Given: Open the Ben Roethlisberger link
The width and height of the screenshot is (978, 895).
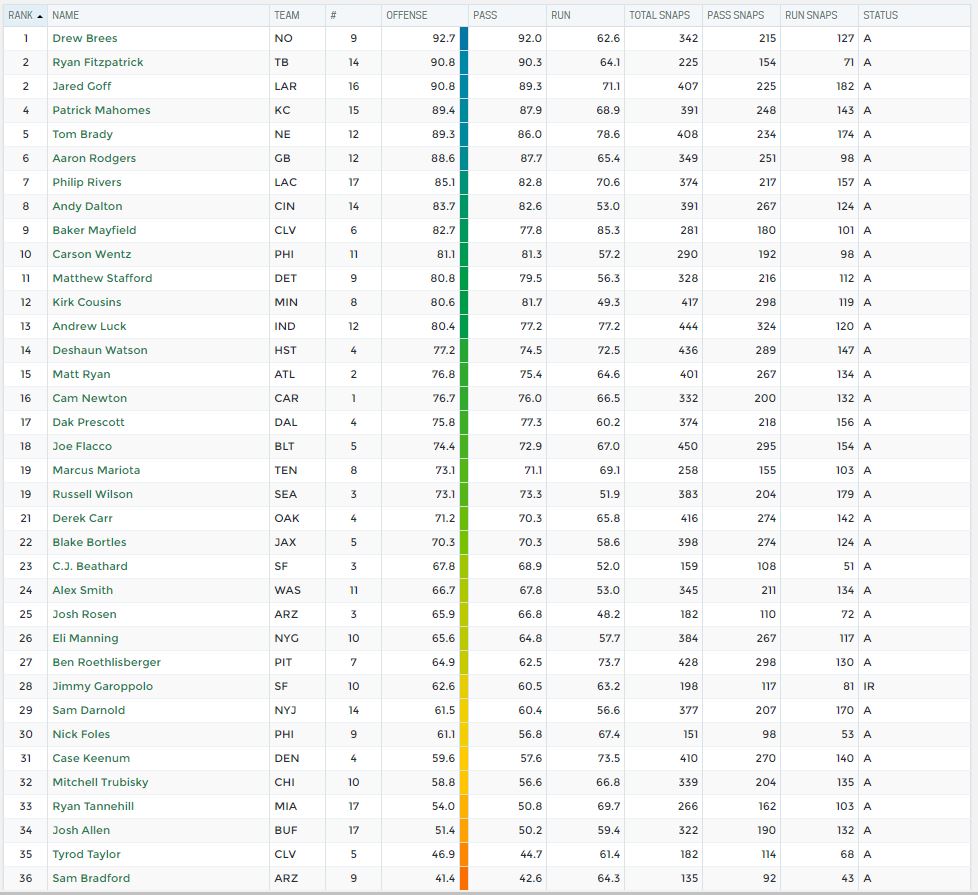Looking at the screenshot, I should coord(106,662).
